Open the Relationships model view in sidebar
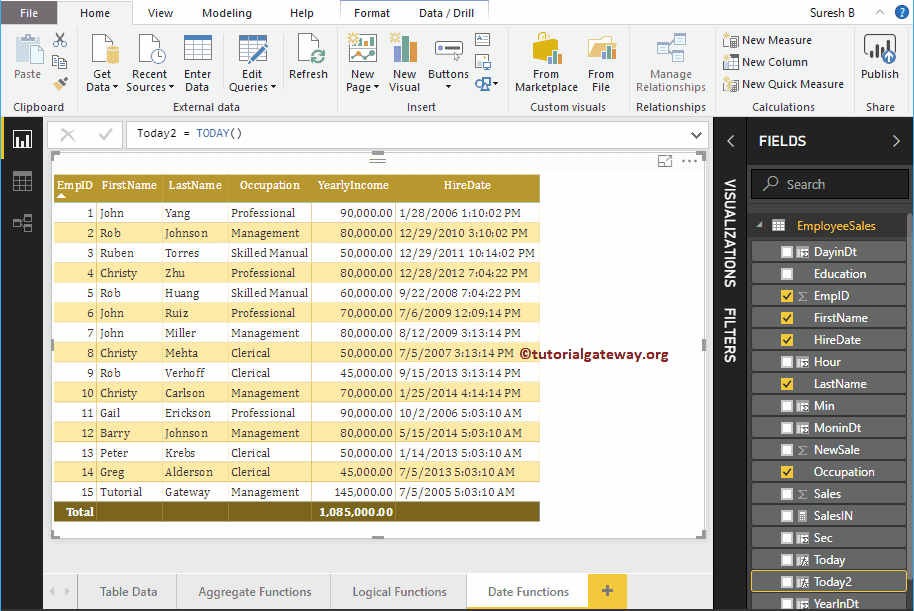Viewport: 914px width, 611px height. coord(22,223)
